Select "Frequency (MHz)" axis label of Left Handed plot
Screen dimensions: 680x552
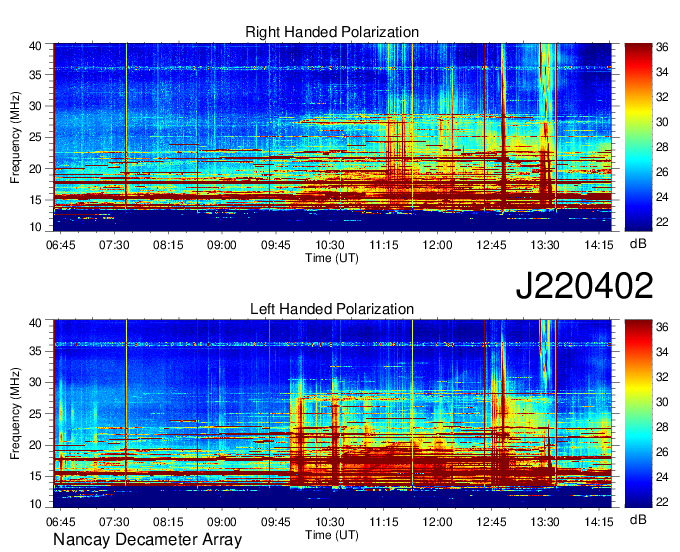15,414
